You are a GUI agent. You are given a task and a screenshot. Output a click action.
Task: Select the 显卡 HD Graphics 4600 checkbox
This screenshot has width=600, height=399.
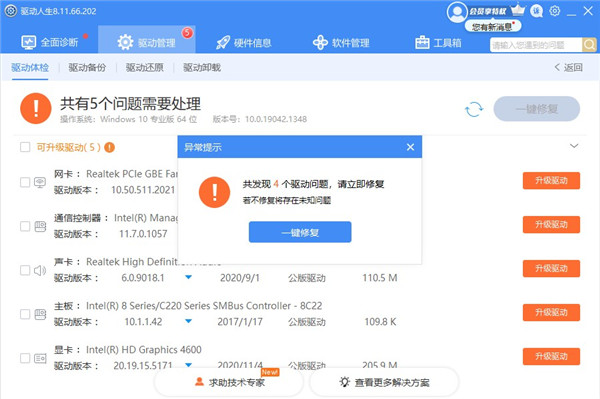tap(25, 358)
